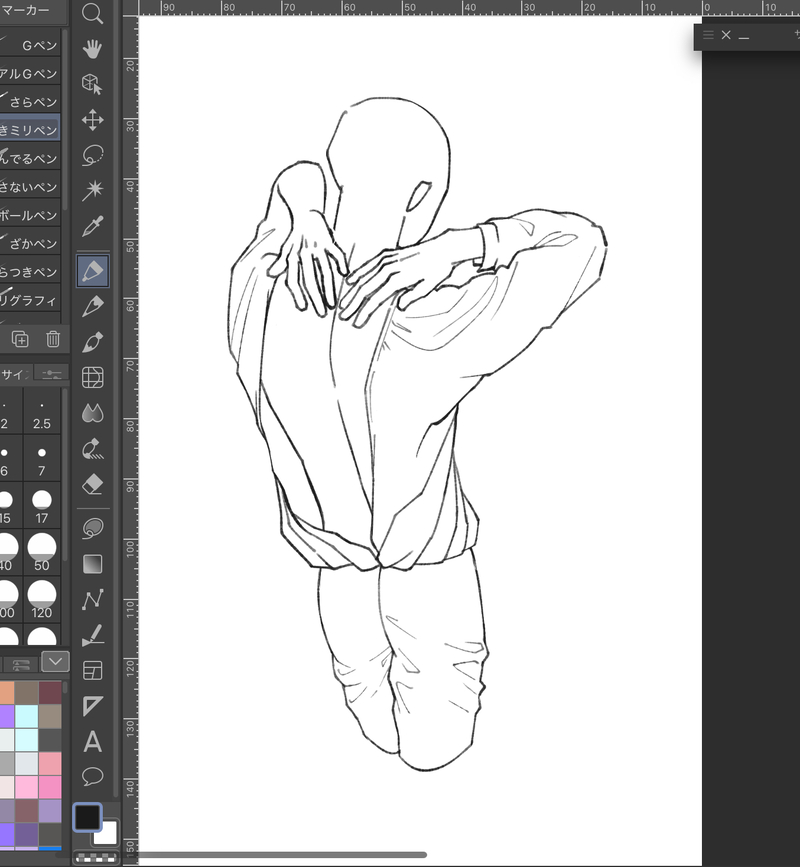The width and height of the screenshot is (800, 867).
Task: Click the Move Layer tool
Action: (x=92, y=120)
